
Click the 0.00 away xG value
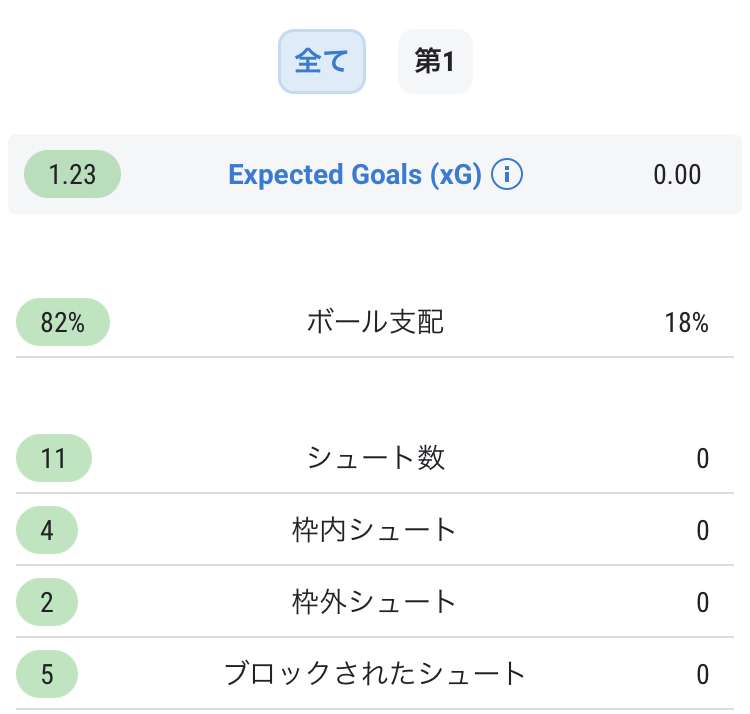pyautogui.click(x=677, y=175)
